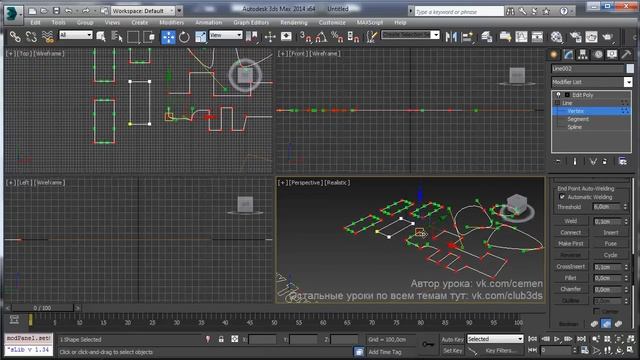Toggle the Auto Key button
The height and width of the screenshot is (360, 640).
[x=452, y=339]
